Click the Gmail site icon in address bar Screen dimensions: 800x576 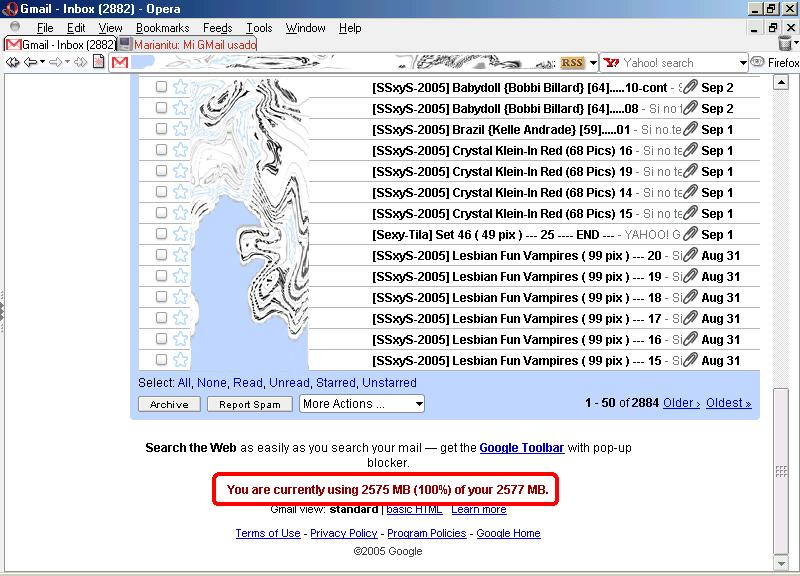[x=120, y=63]
